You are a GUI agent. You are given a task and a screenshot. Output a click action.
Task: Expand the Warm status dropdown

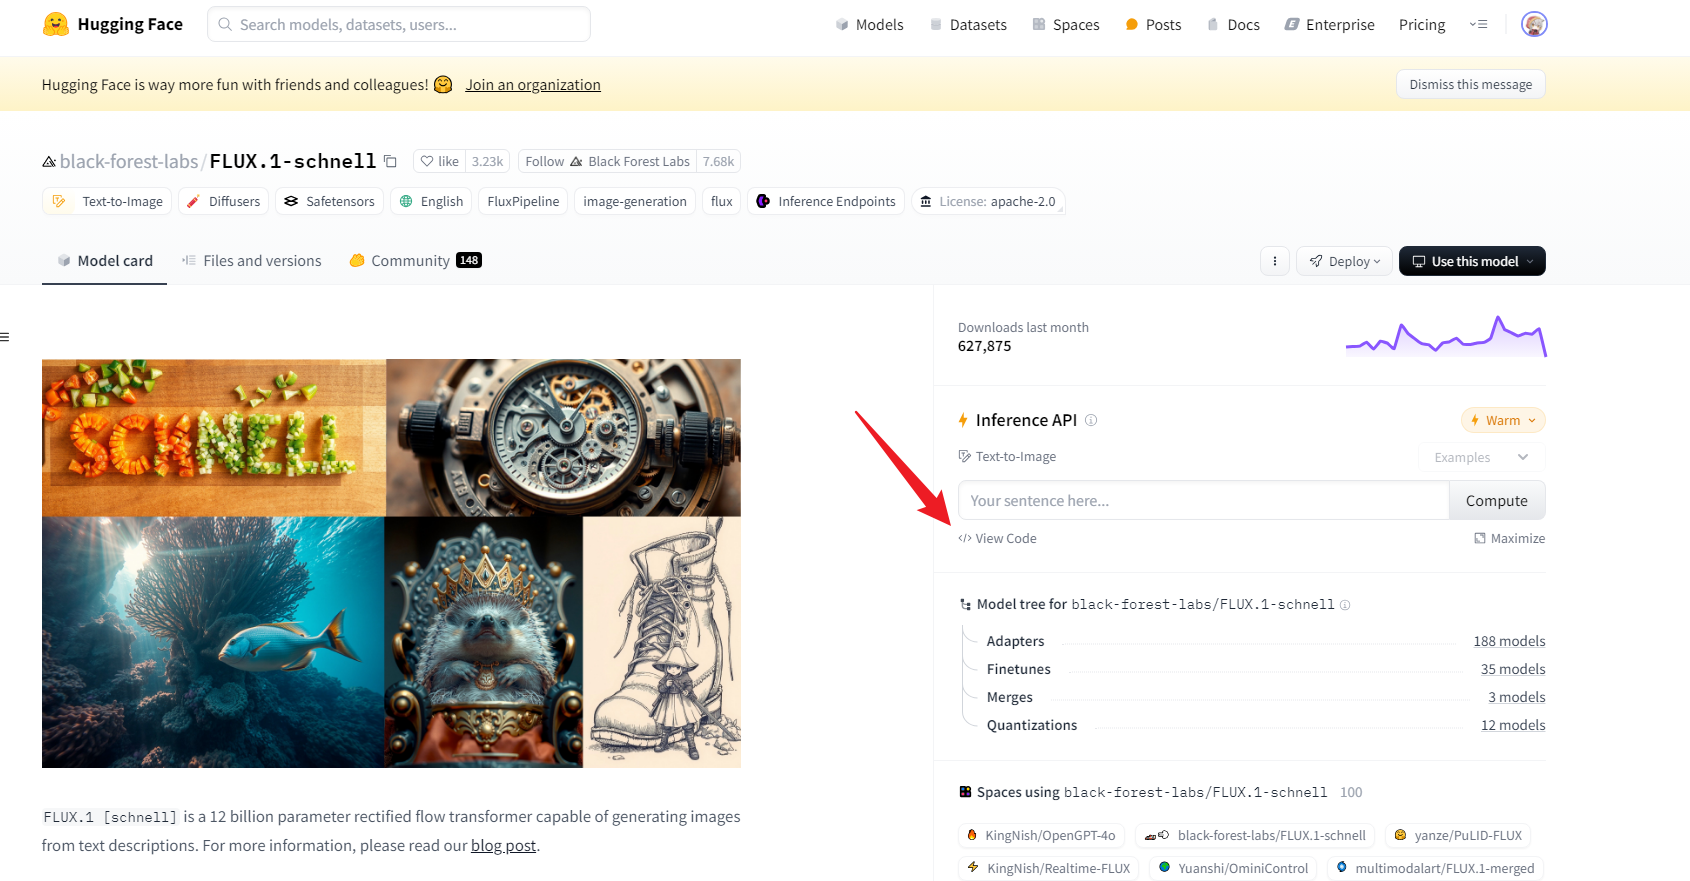pyautogui.click(x=1503, y=420)
